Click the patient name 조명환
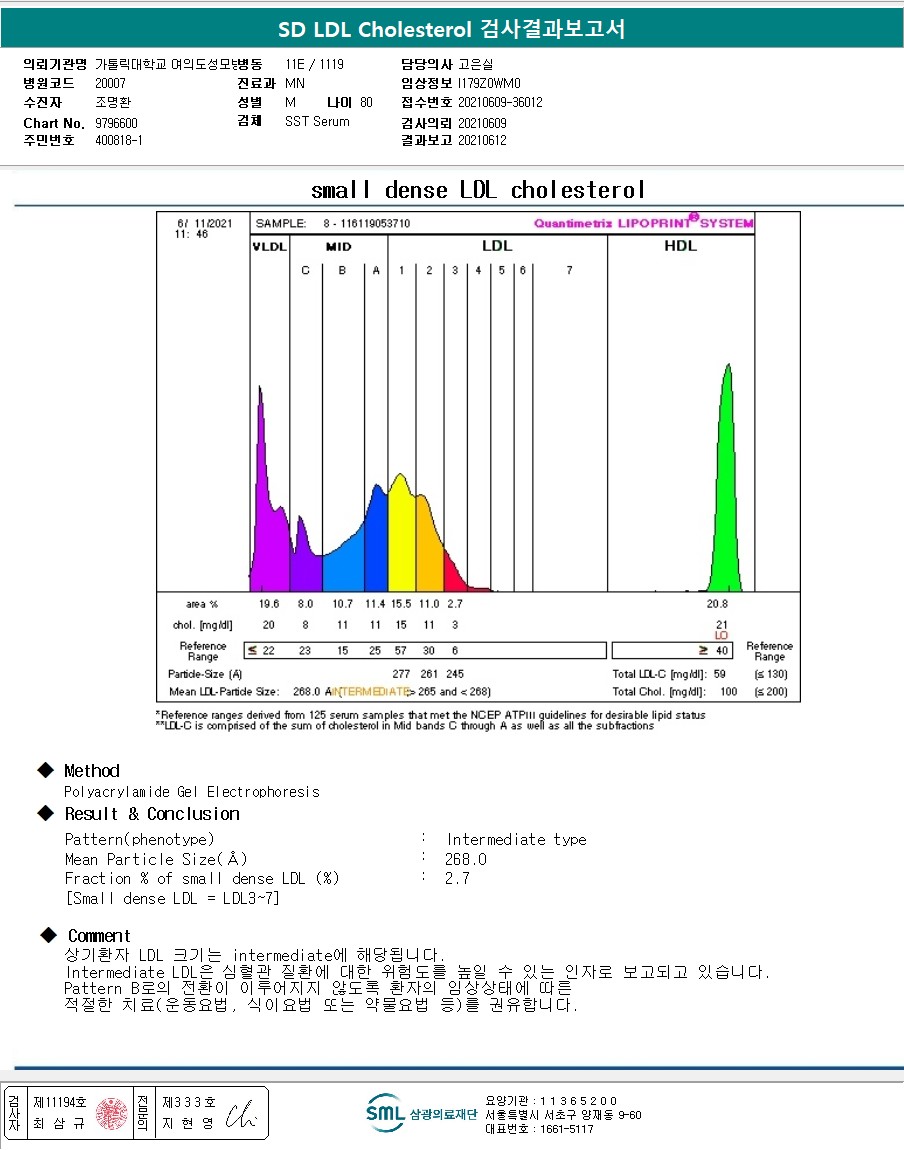This screenshot has width=904, height=1150. click(113, 102)
